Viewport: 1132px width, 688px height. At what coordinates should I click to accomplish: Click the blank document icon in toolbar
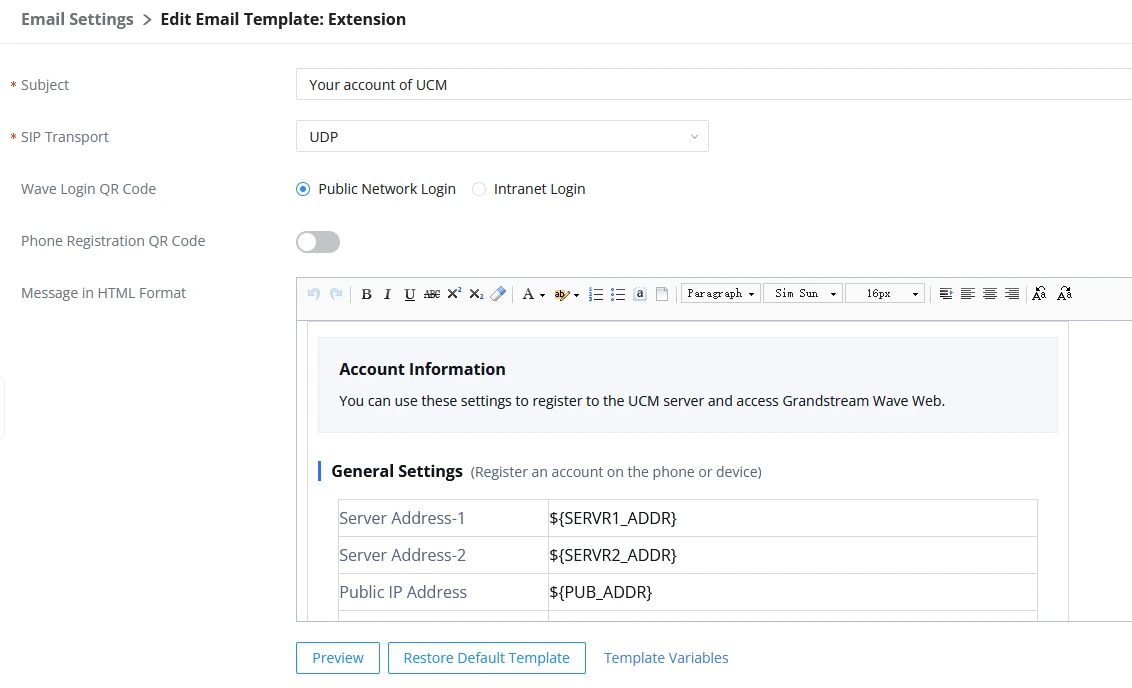tap(662, 294)
